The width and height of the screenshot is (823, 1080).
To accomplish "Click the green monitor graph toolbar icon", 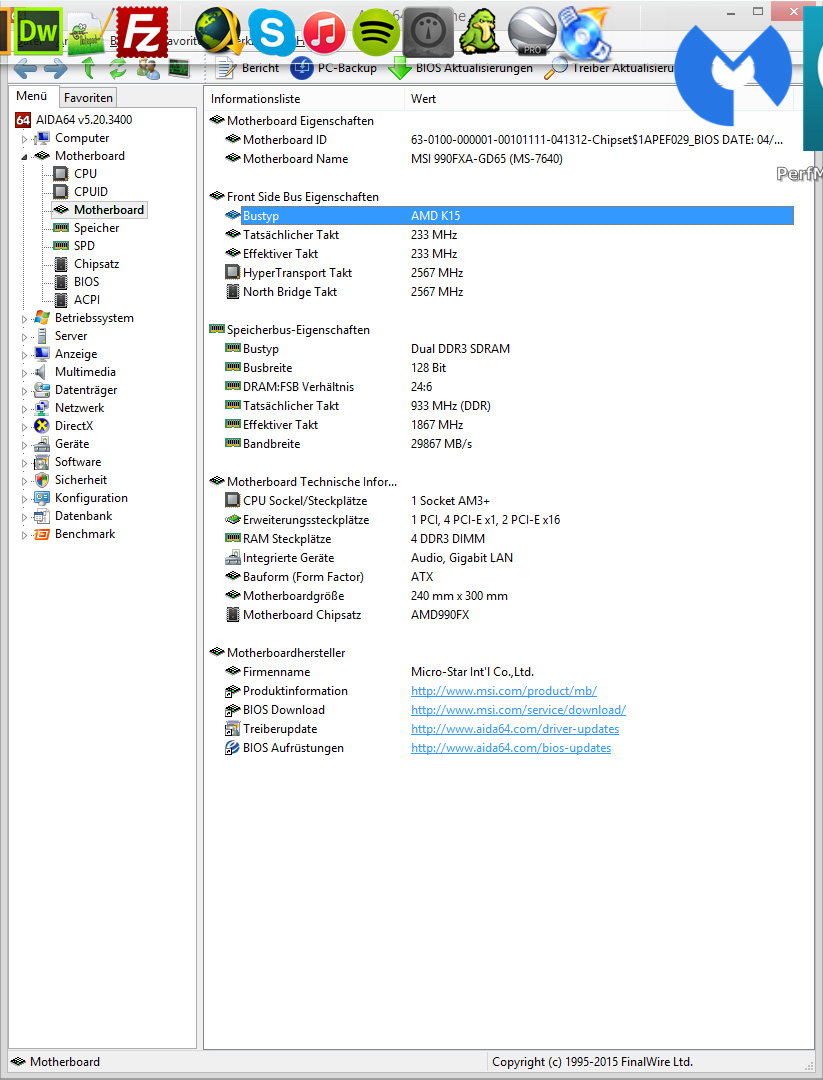I will [179, 68].
